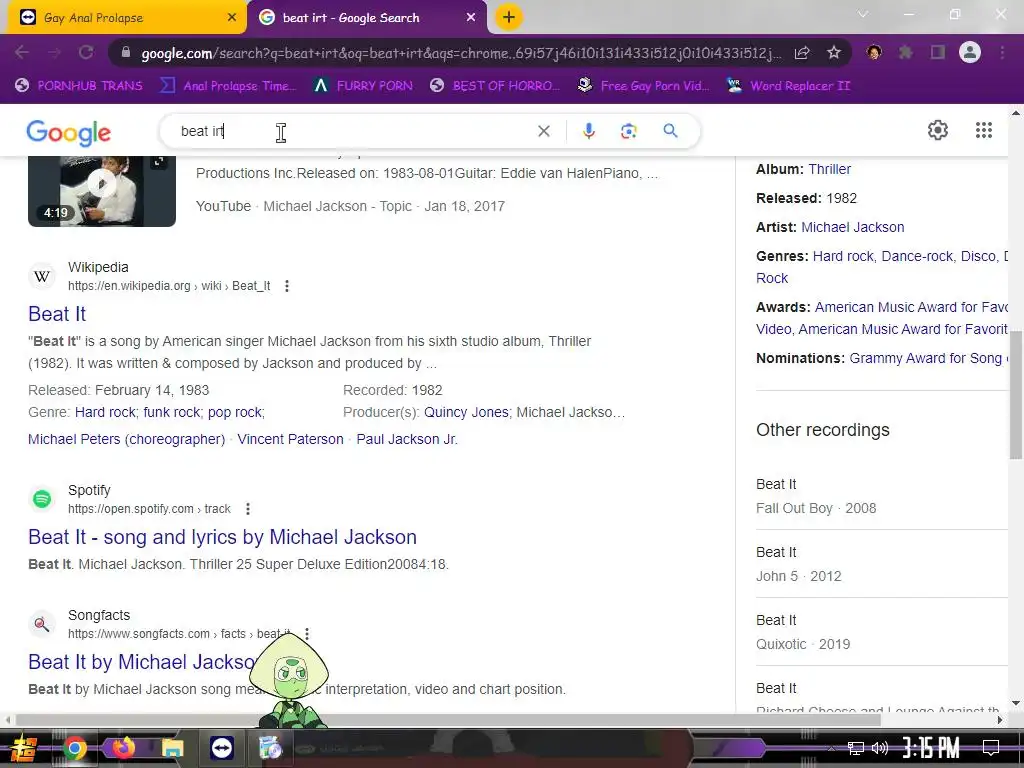1024x768 pixels.
Task: Click Michael Jackson artist link in side panel
Action: [x=852, y=227]
